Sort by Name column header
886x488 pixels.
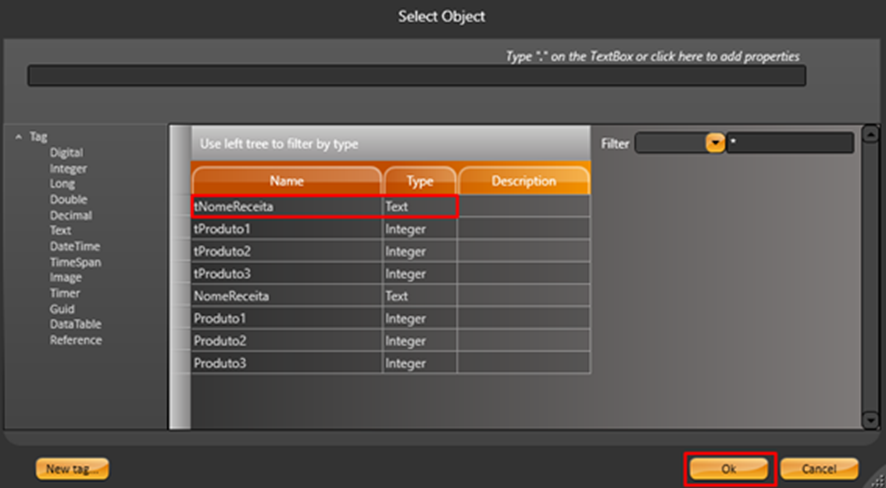point(286,181)
